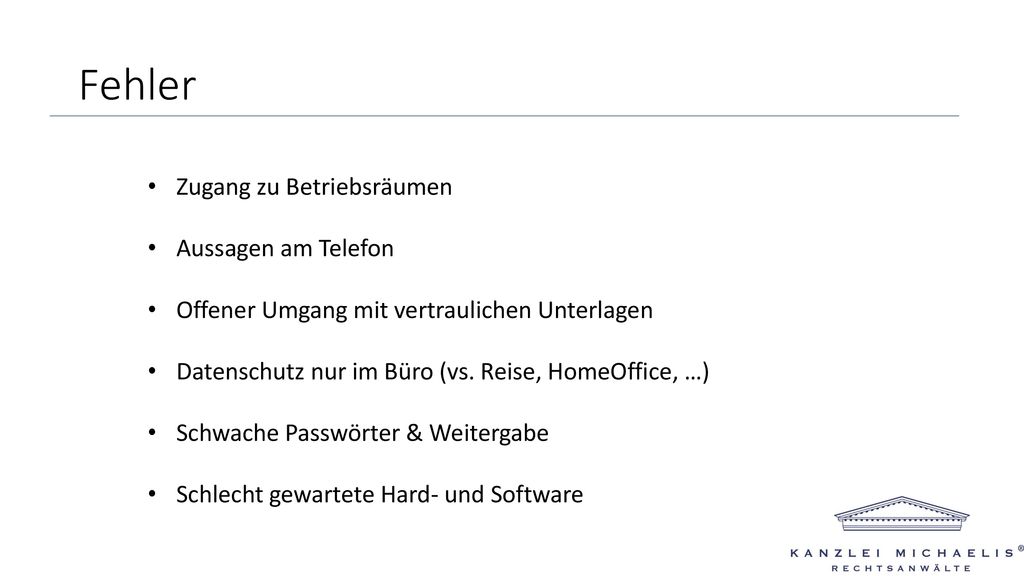Click Offener Umgang mit vertraulichen Unterlagen
Image resolution: width=1024 pixels, height=576 pixels.
[414, 310]
